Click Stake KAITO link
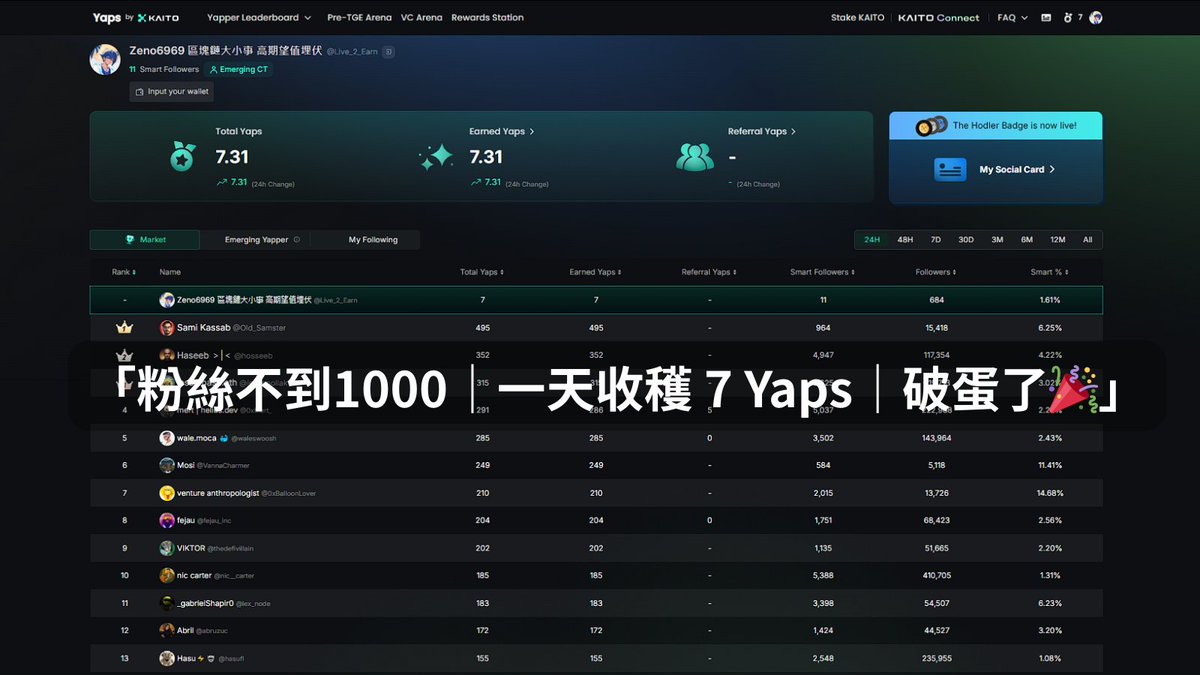Image resolution: width=1200 pixels, height=675 pixels. (x=857, y=17)
